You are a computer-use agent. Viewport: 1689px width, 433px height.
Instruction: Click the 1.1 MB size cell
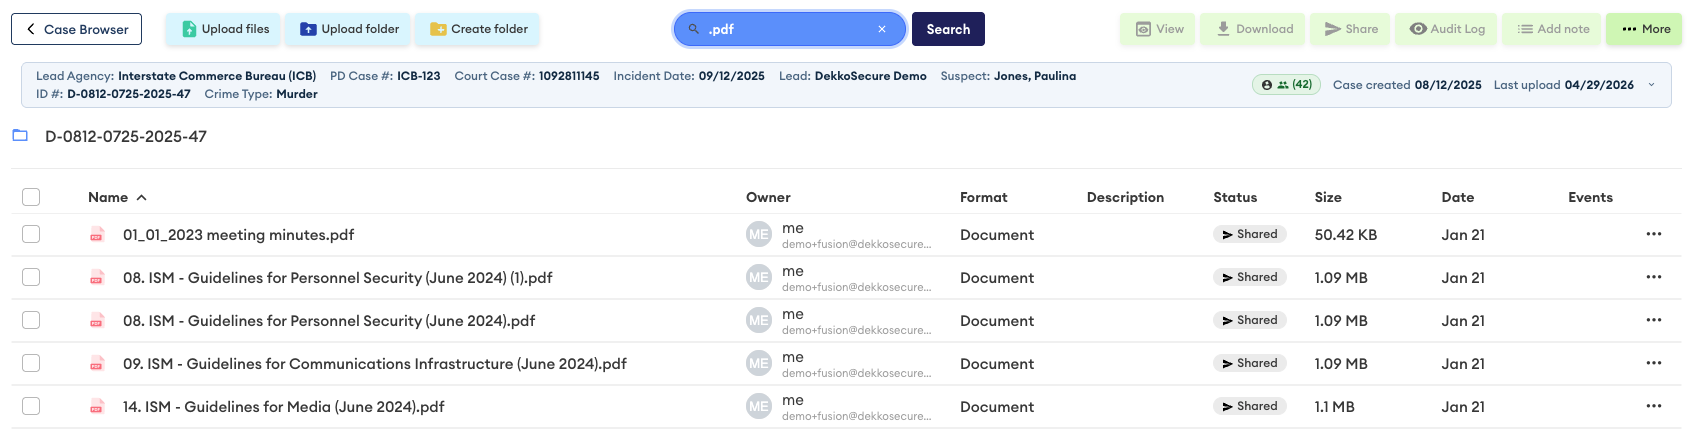pos(1334,407)
